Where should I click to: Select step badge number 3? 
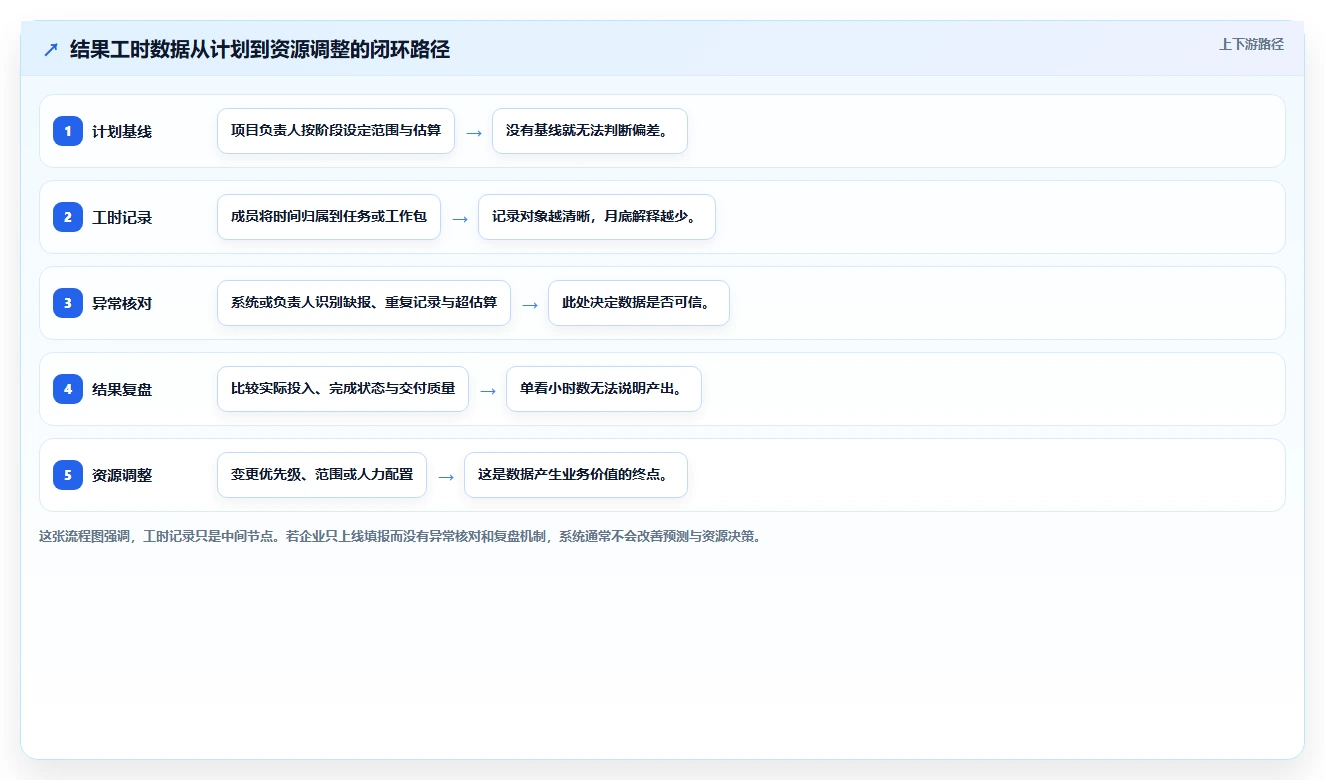pos(68,303)
